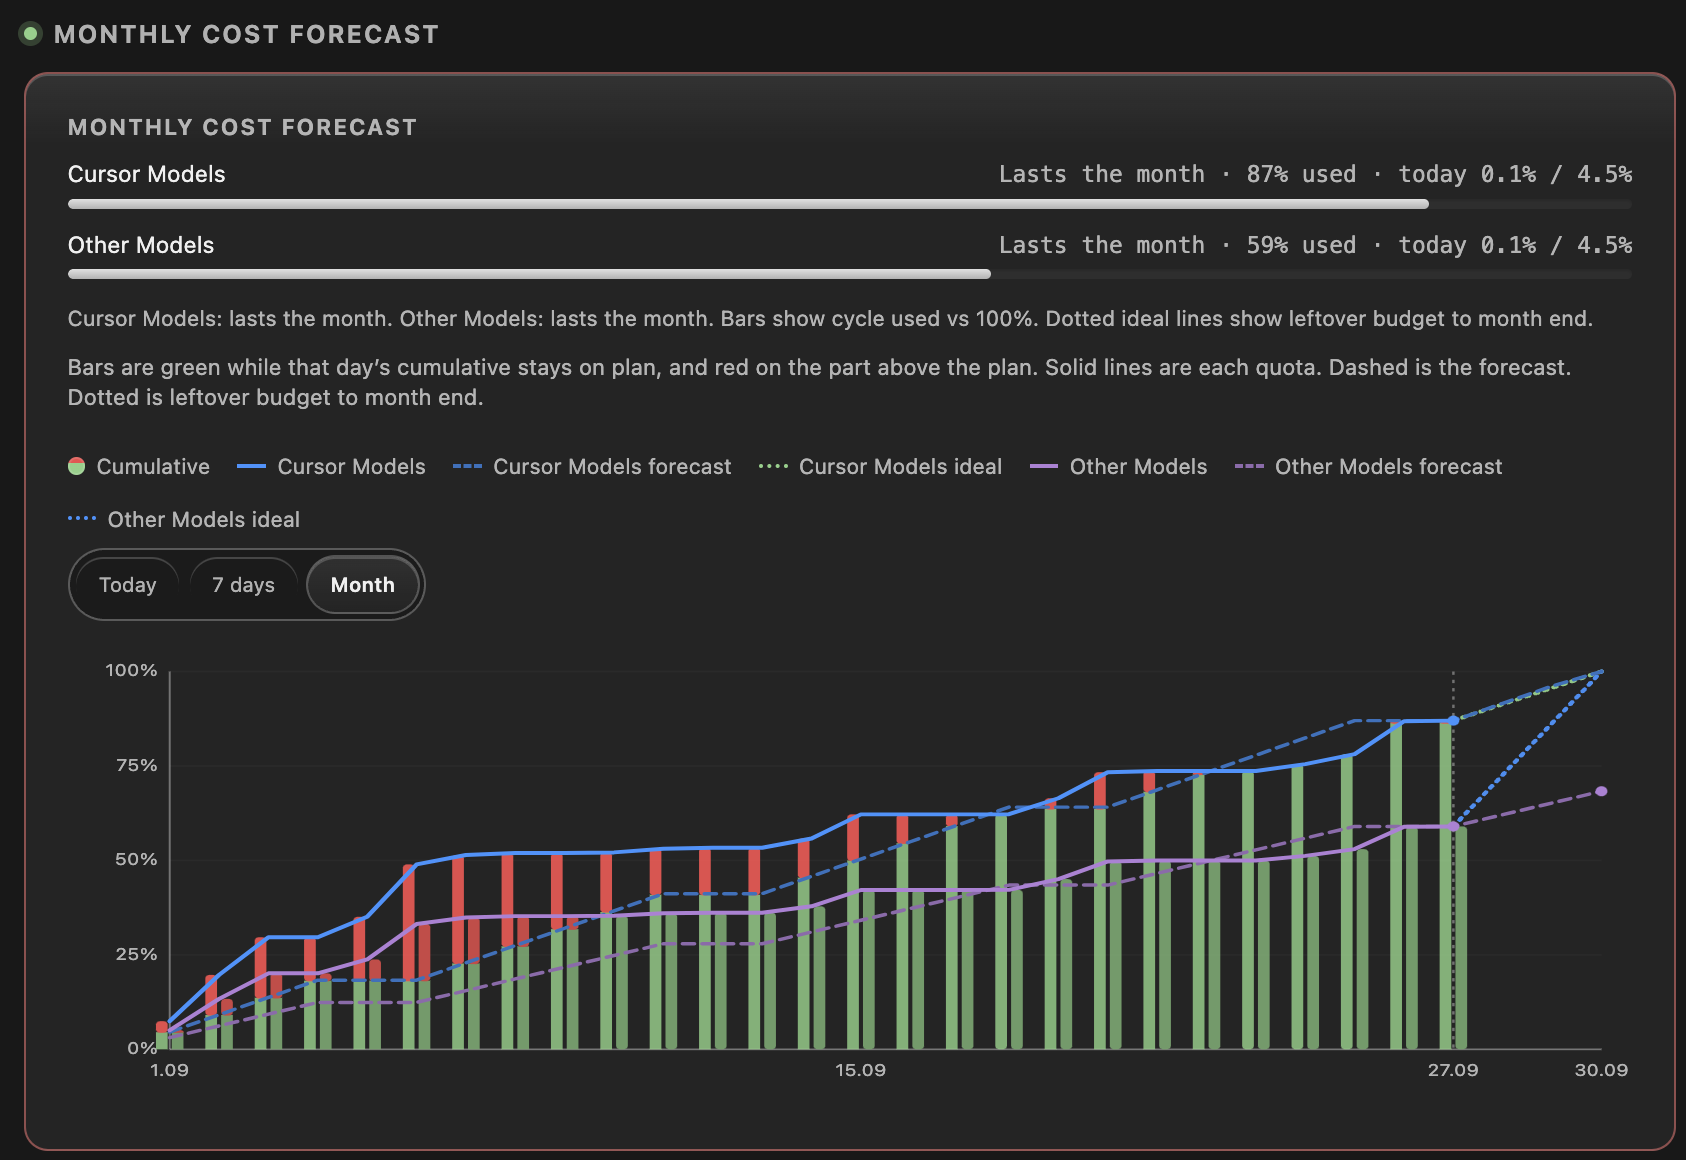Click the 30.09 x-axis date label
Screen dimensions: 1686x1160
coord(1601,1070)
